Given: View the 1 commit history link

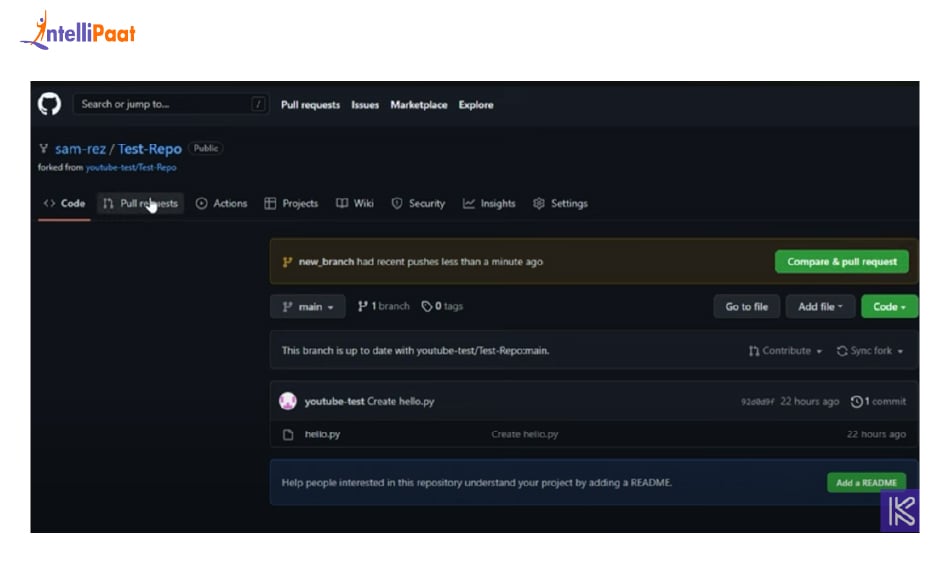Looking at the screenshot, I should (x=879, y=402).
